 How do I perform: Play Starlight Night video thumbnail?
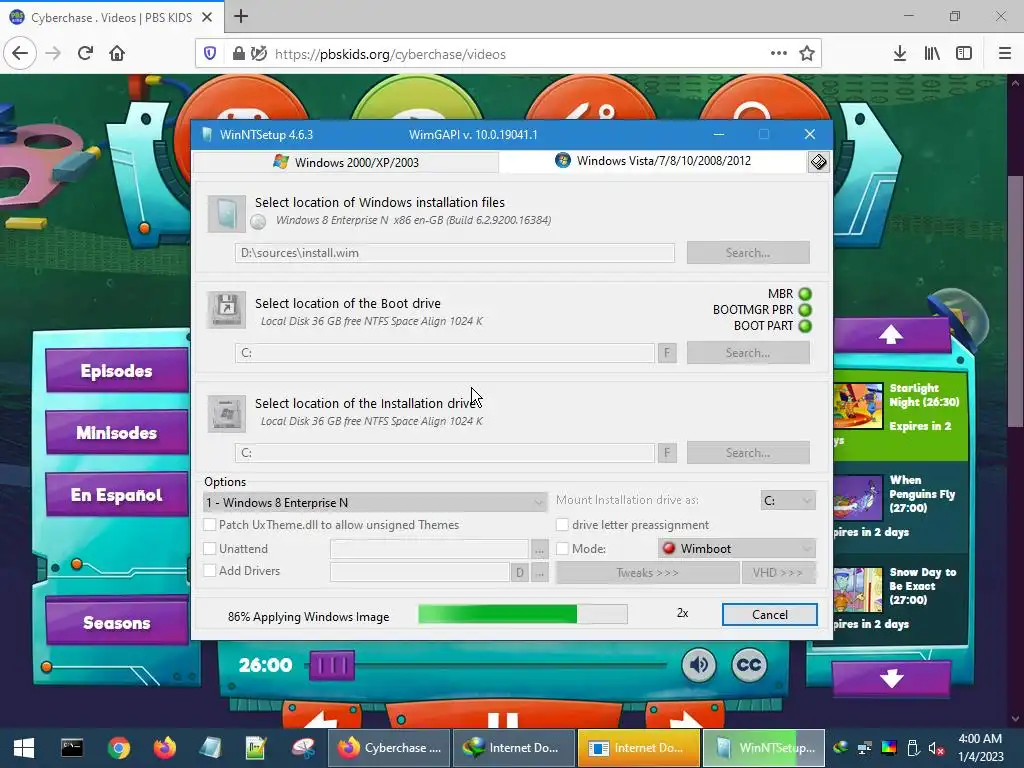click(857, 406)
